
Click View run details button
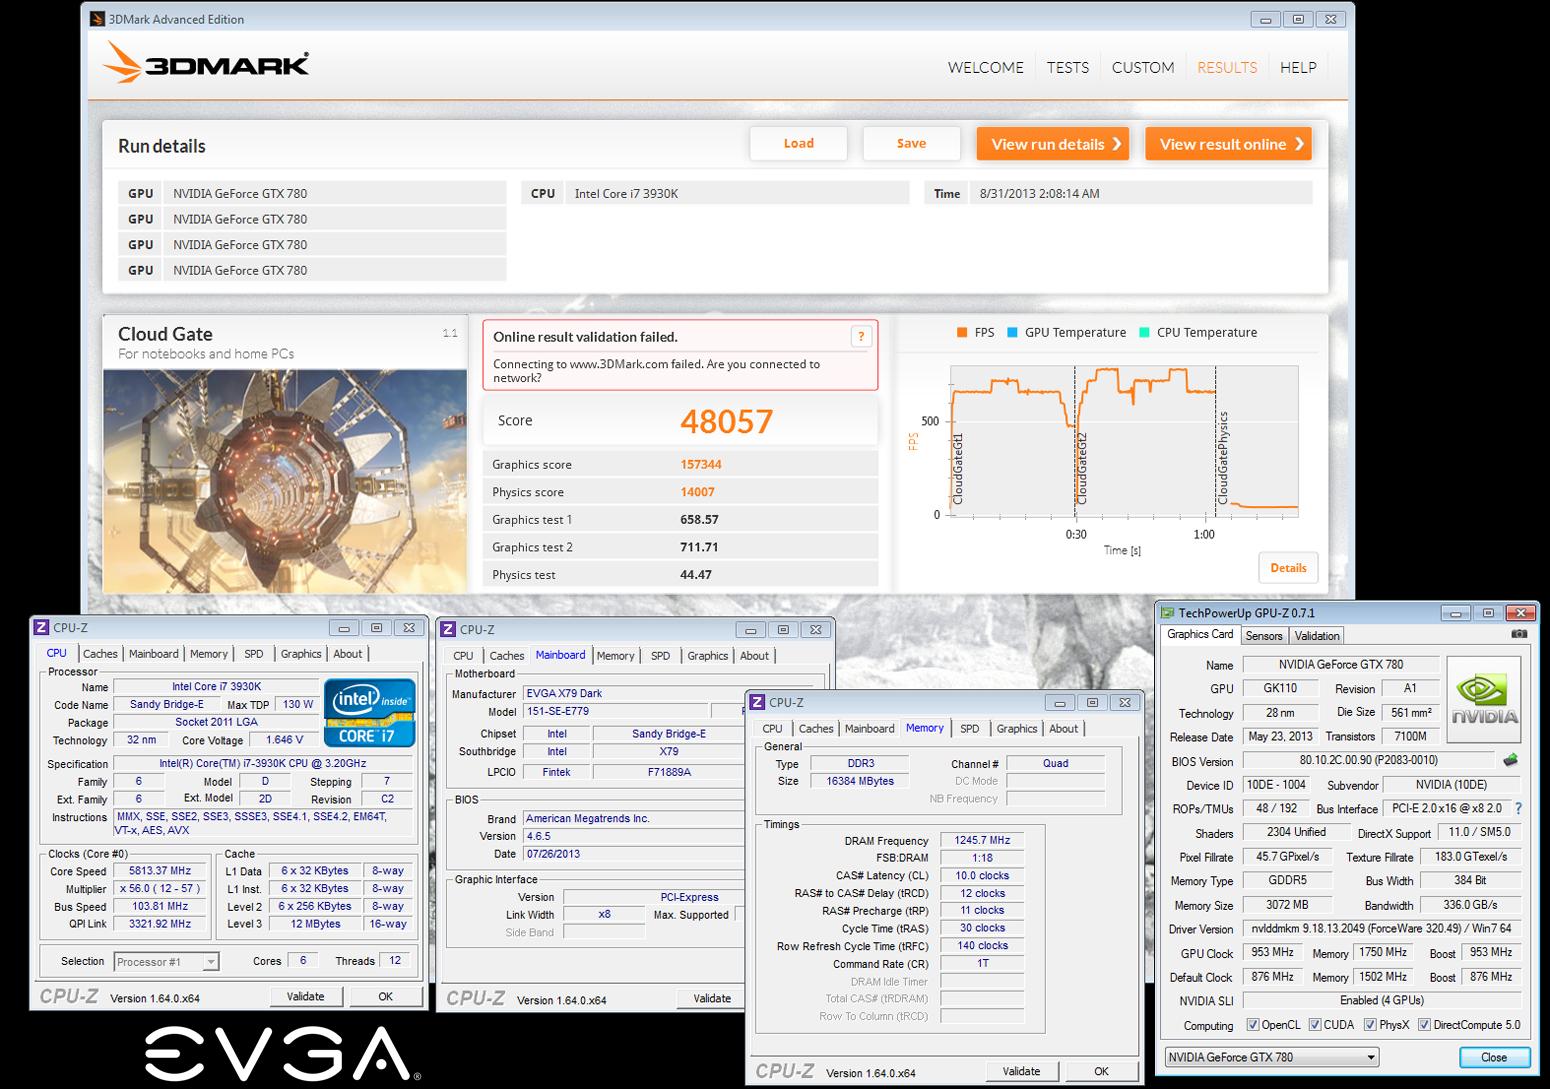(1053, 144)
